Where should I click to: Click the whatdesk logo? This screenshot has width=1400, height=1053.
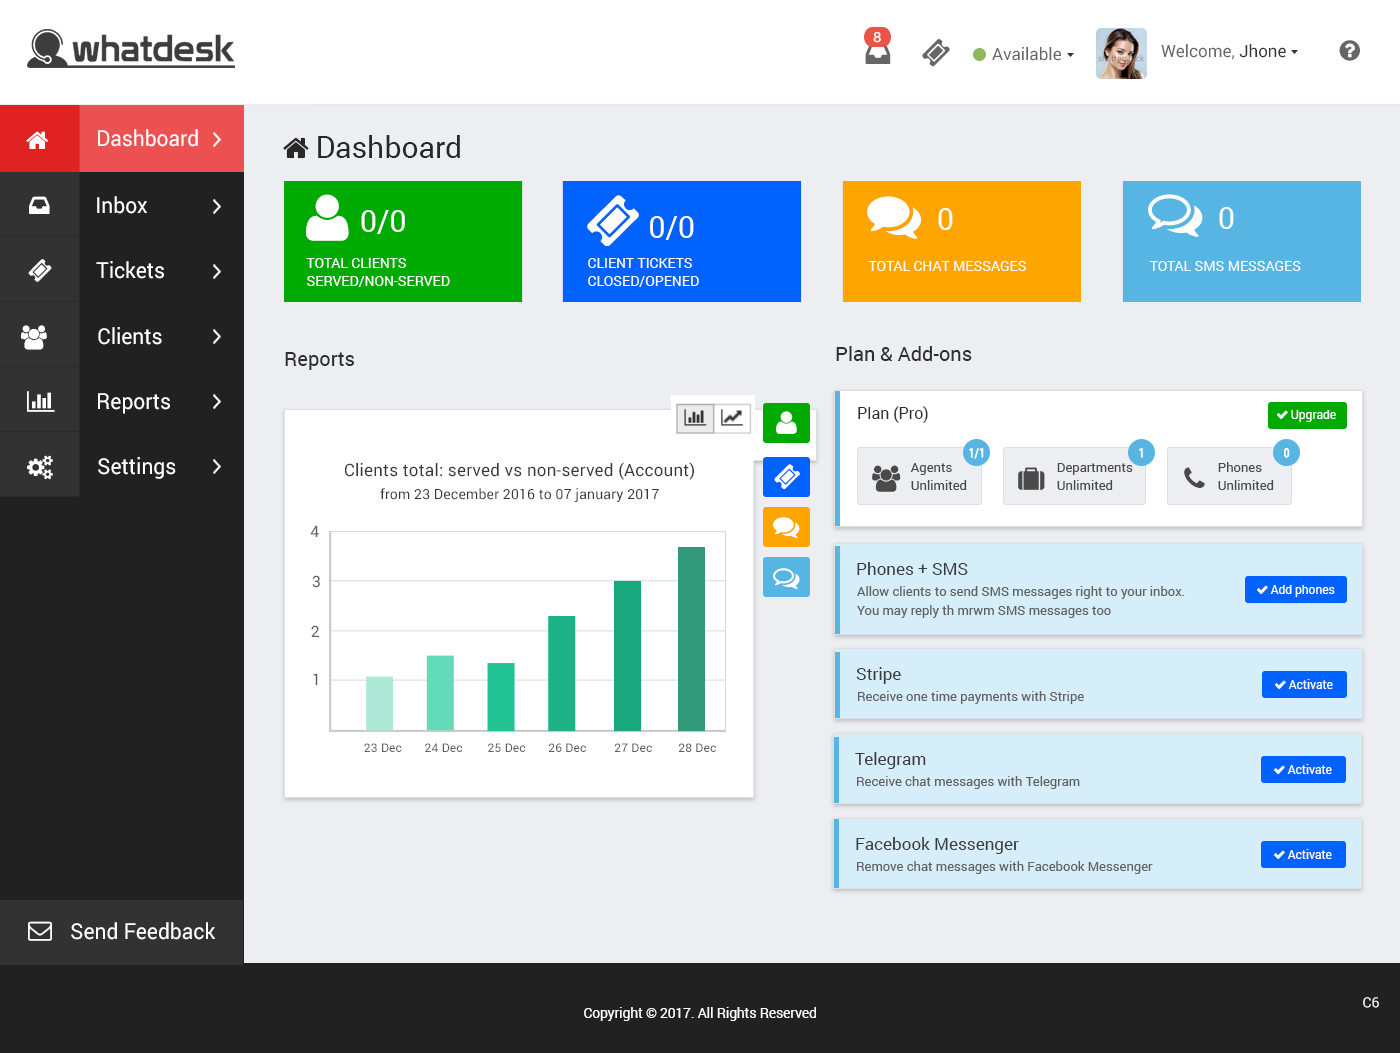131,49
